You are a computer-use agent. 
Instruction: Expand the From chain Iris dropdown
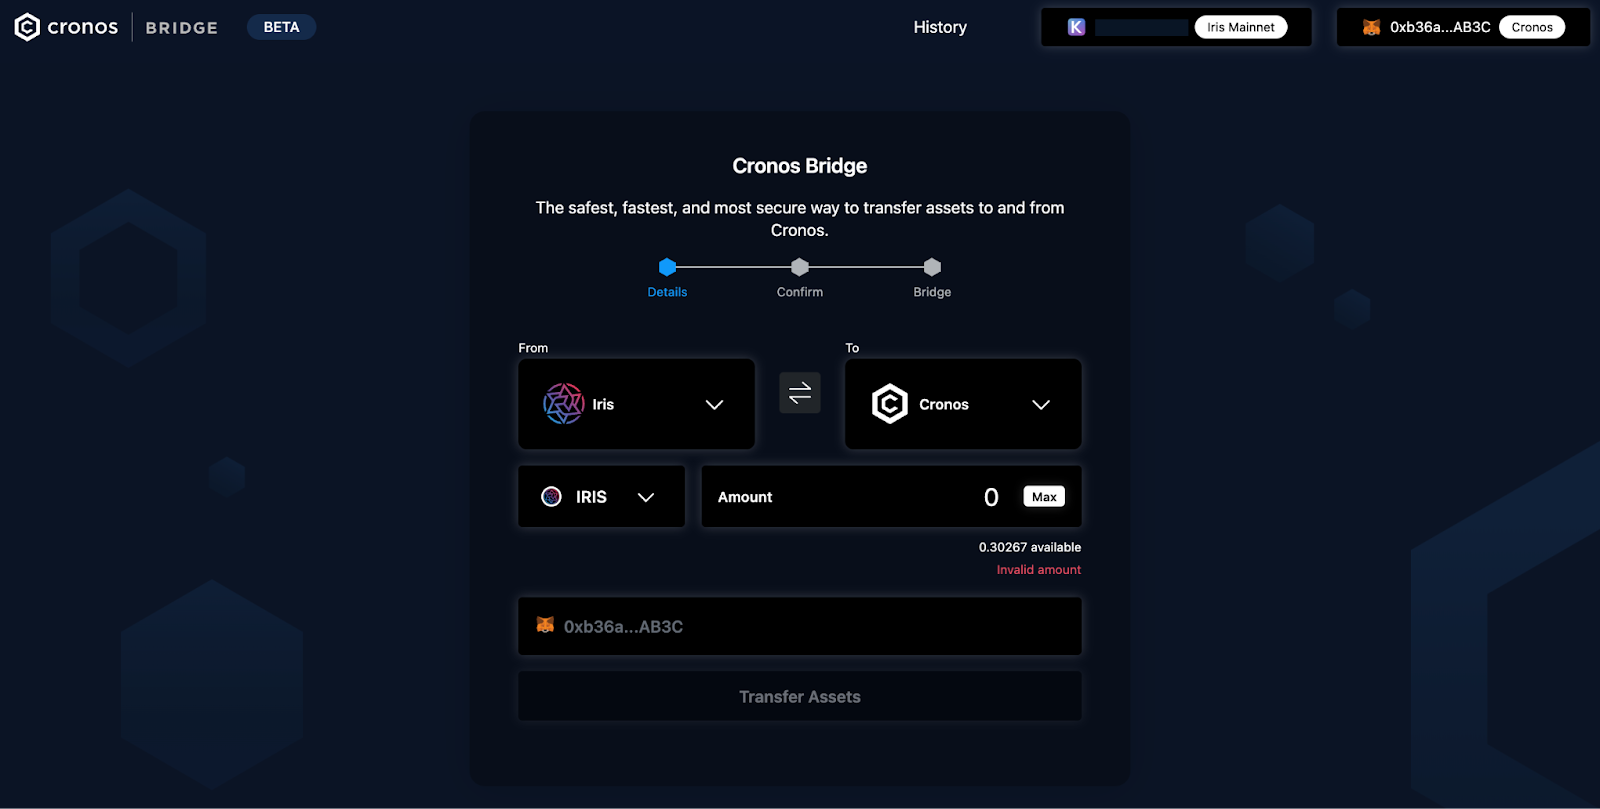tap(636, 404)
